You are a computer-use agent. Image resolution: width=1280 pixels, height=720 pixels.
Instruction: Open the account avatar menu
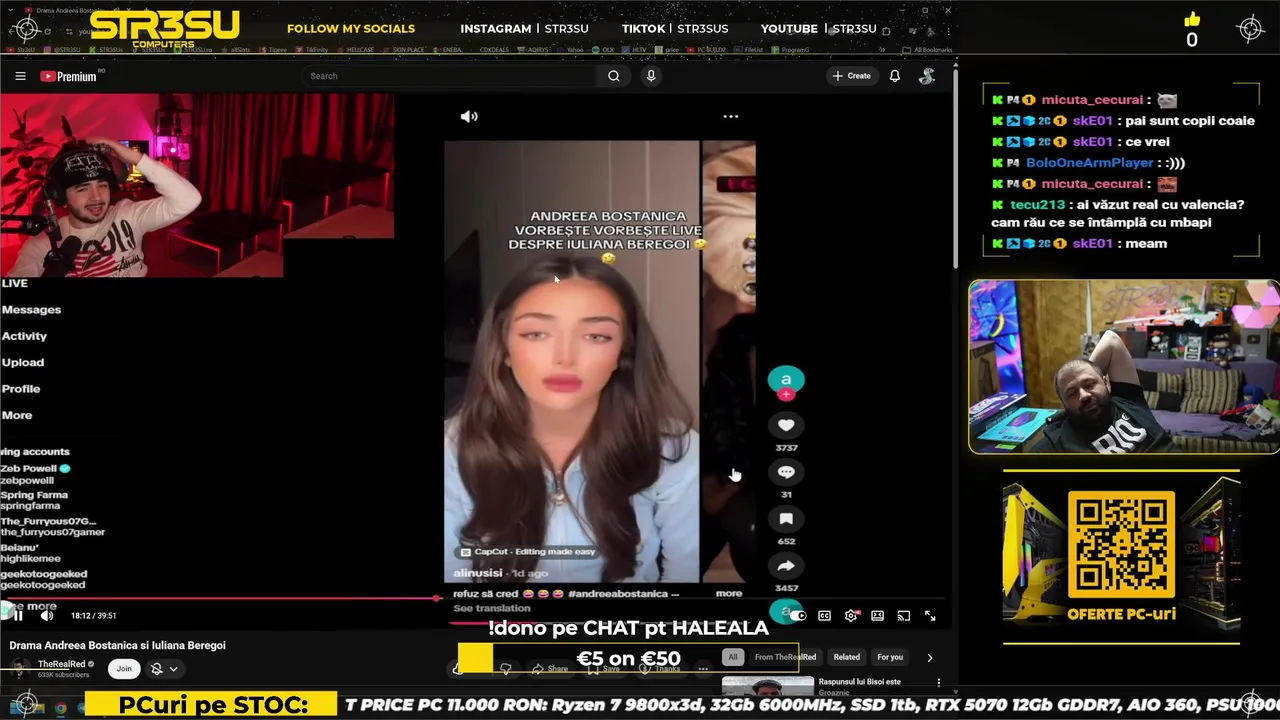[x=927, y=76]
